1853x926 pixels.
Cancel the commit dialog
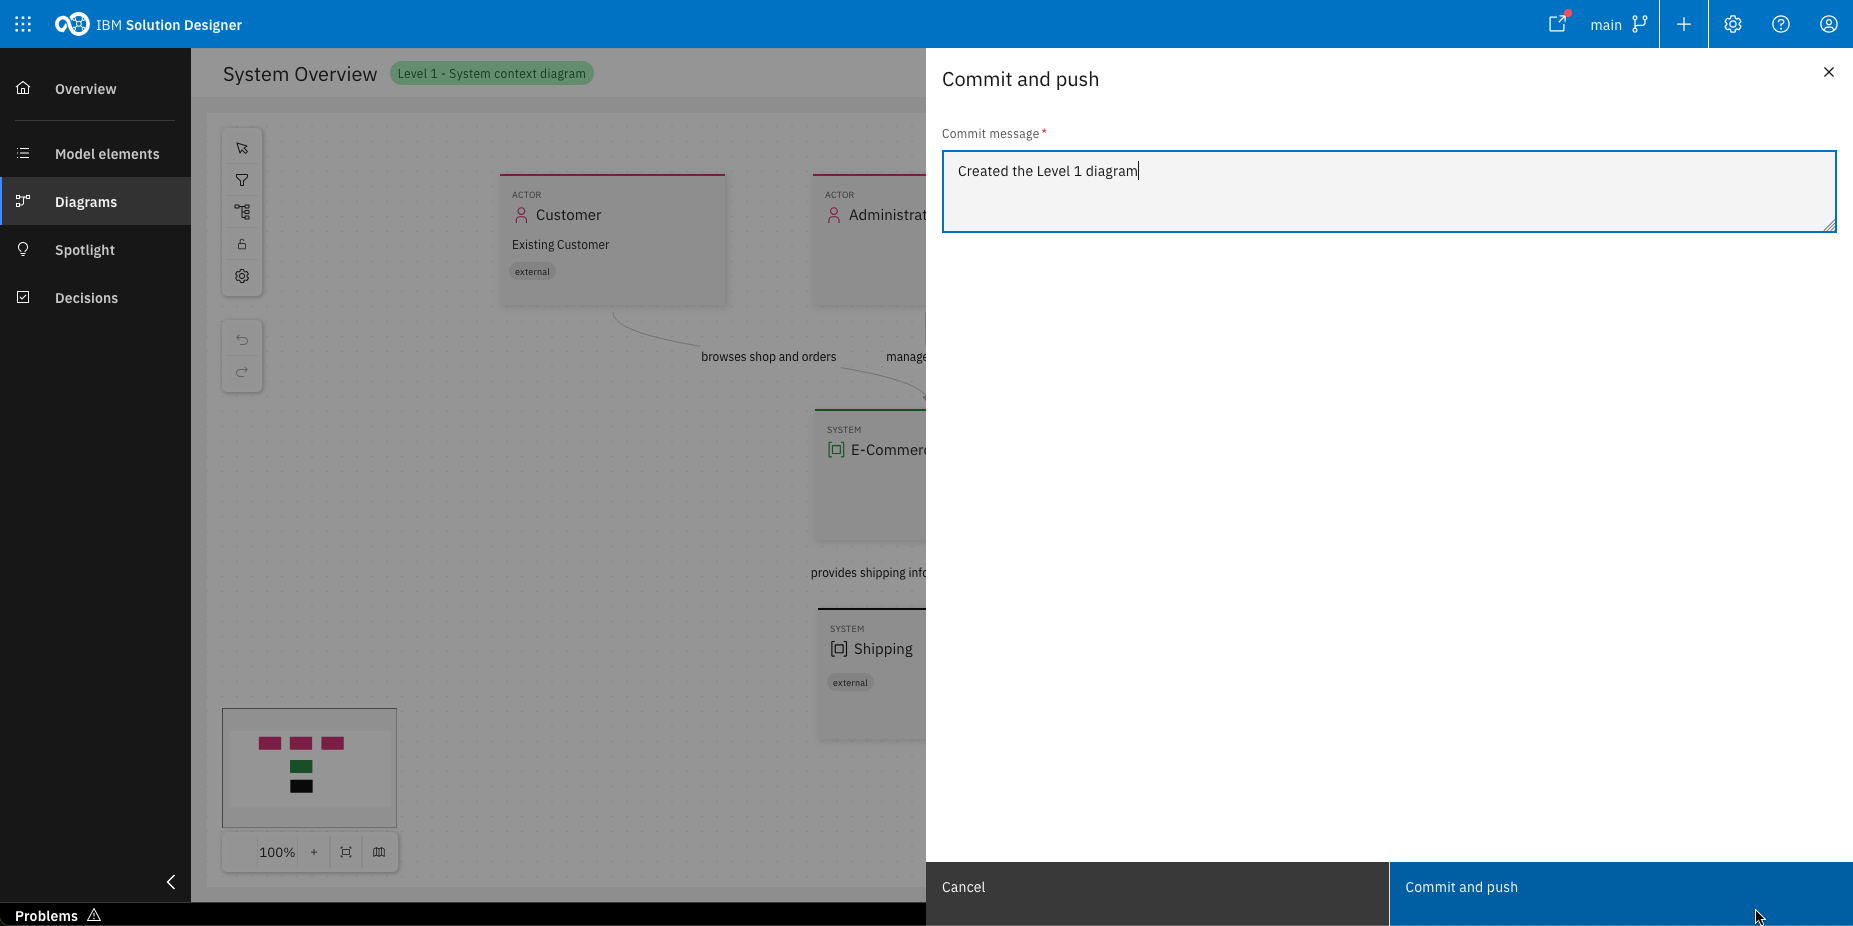1157,887
